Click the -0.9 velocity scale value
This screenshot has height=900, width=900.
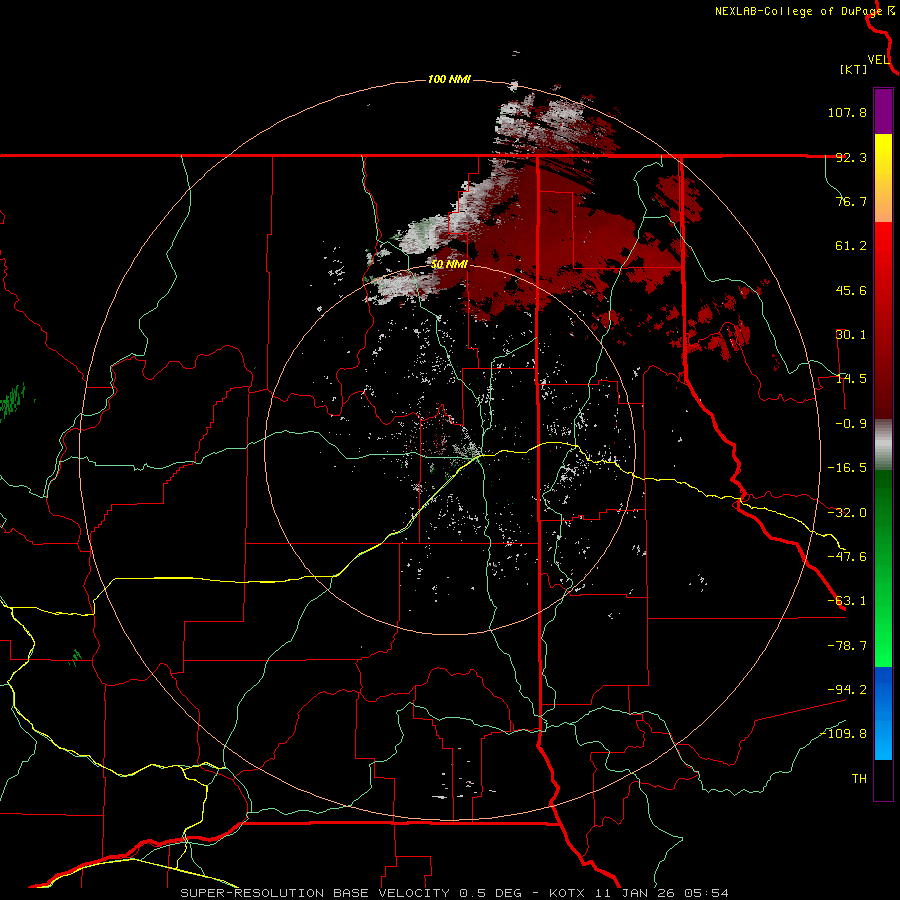coord(851,424)
